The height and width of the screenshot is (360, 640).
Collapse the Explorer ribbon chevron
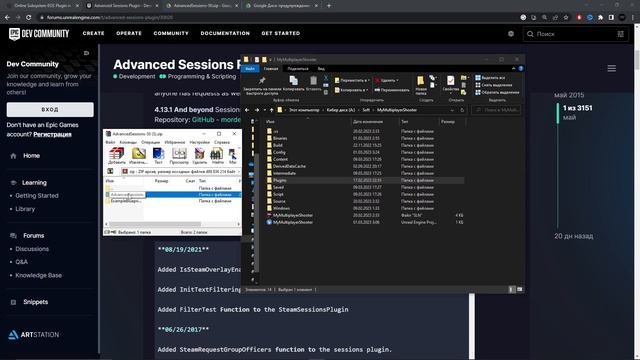(x=513, y=69)
